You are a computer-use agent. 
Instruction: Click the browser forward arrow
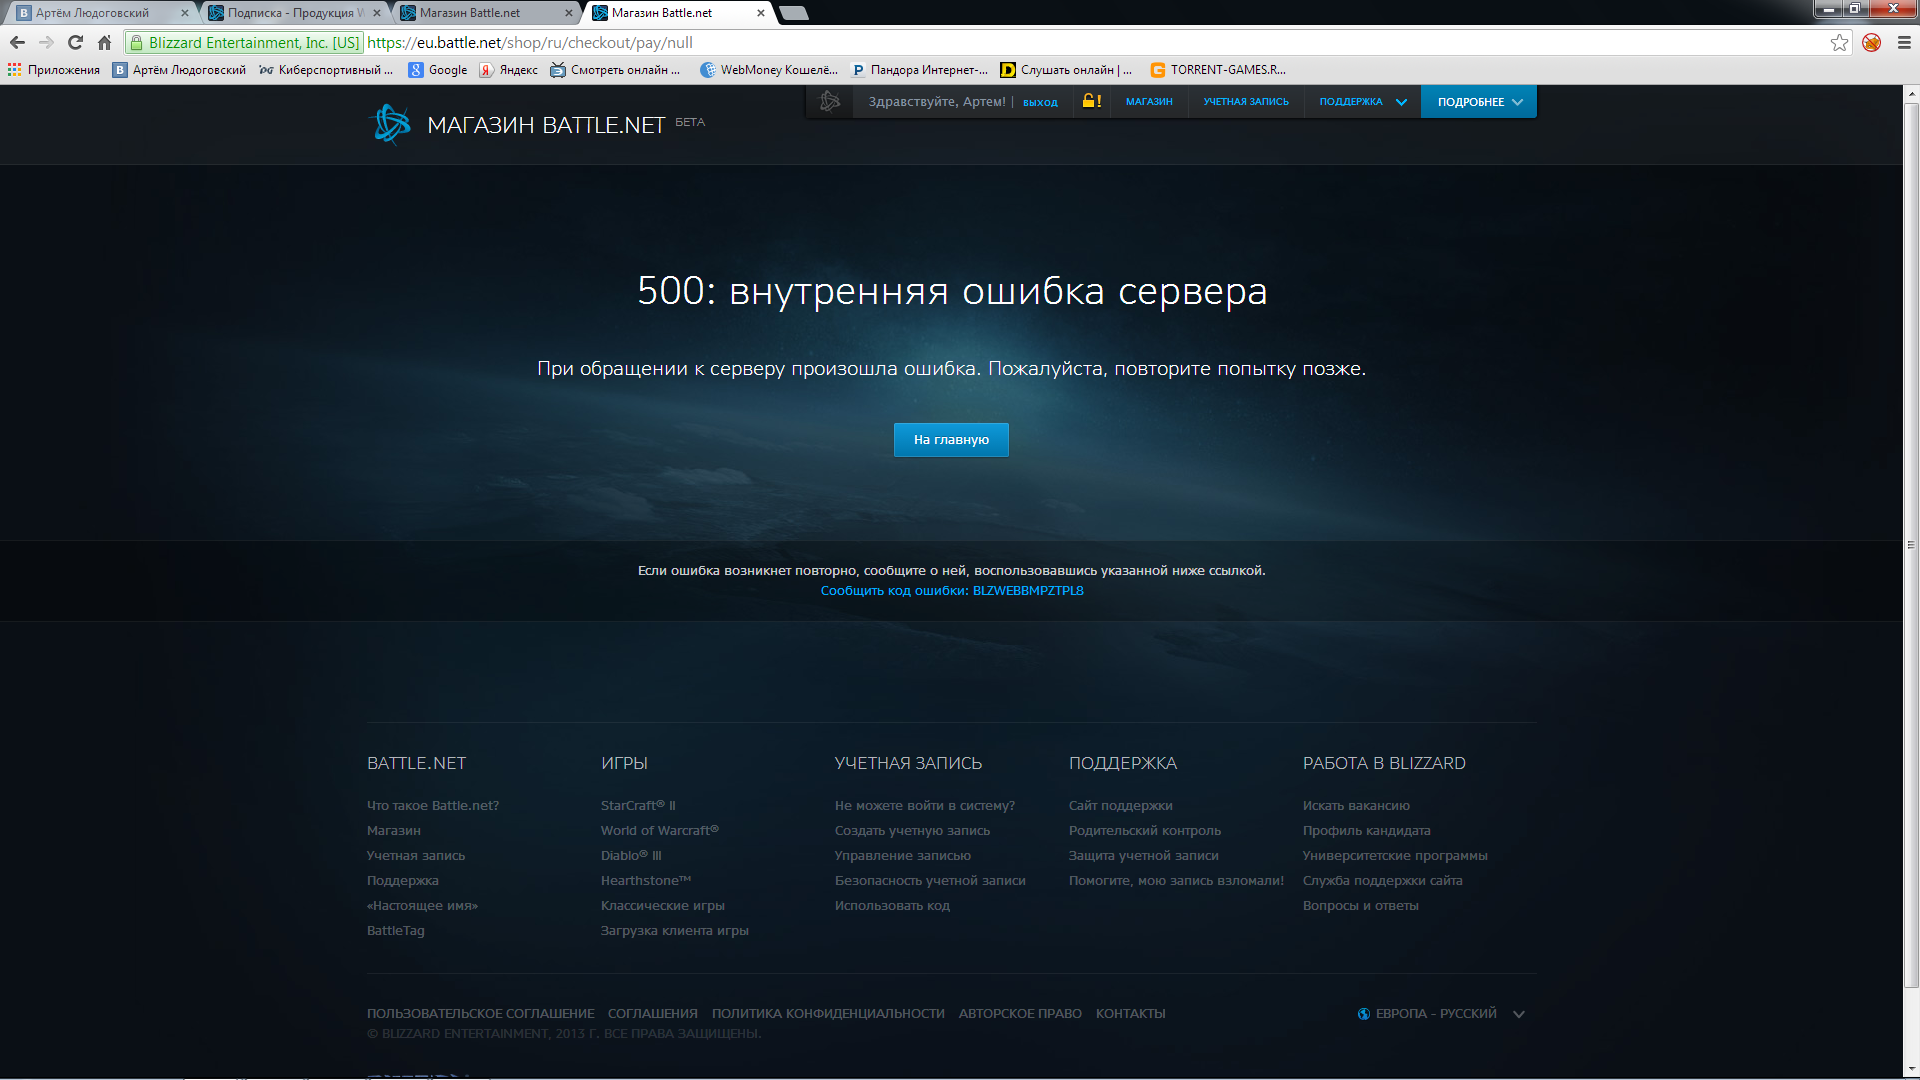(x=46, y=43)
